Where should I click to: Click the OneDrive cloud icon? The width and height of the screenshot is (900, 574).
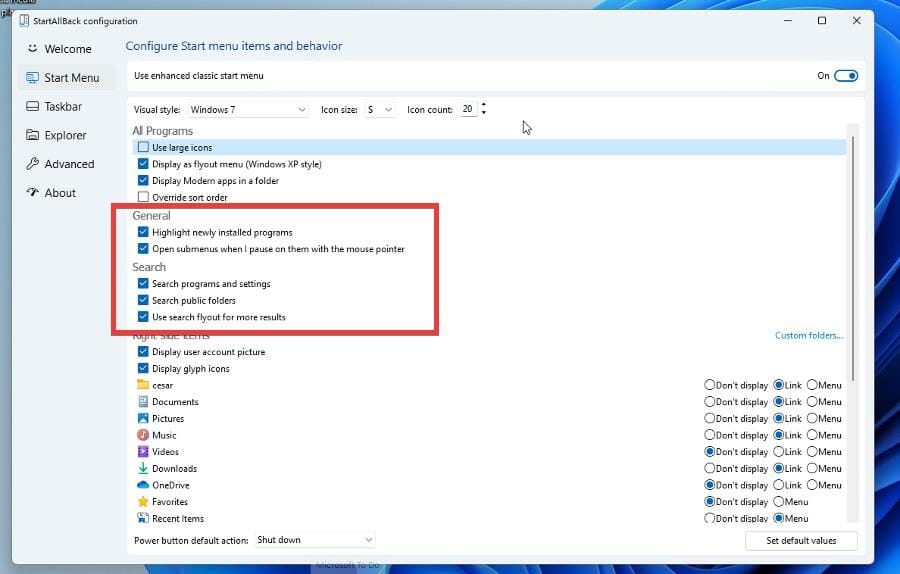[143, 485]
